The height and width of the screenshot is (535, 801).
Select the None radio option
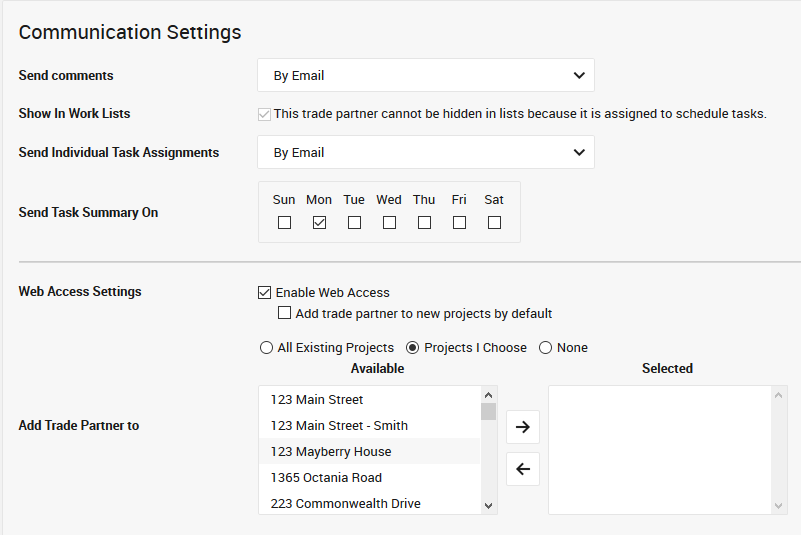546,348
